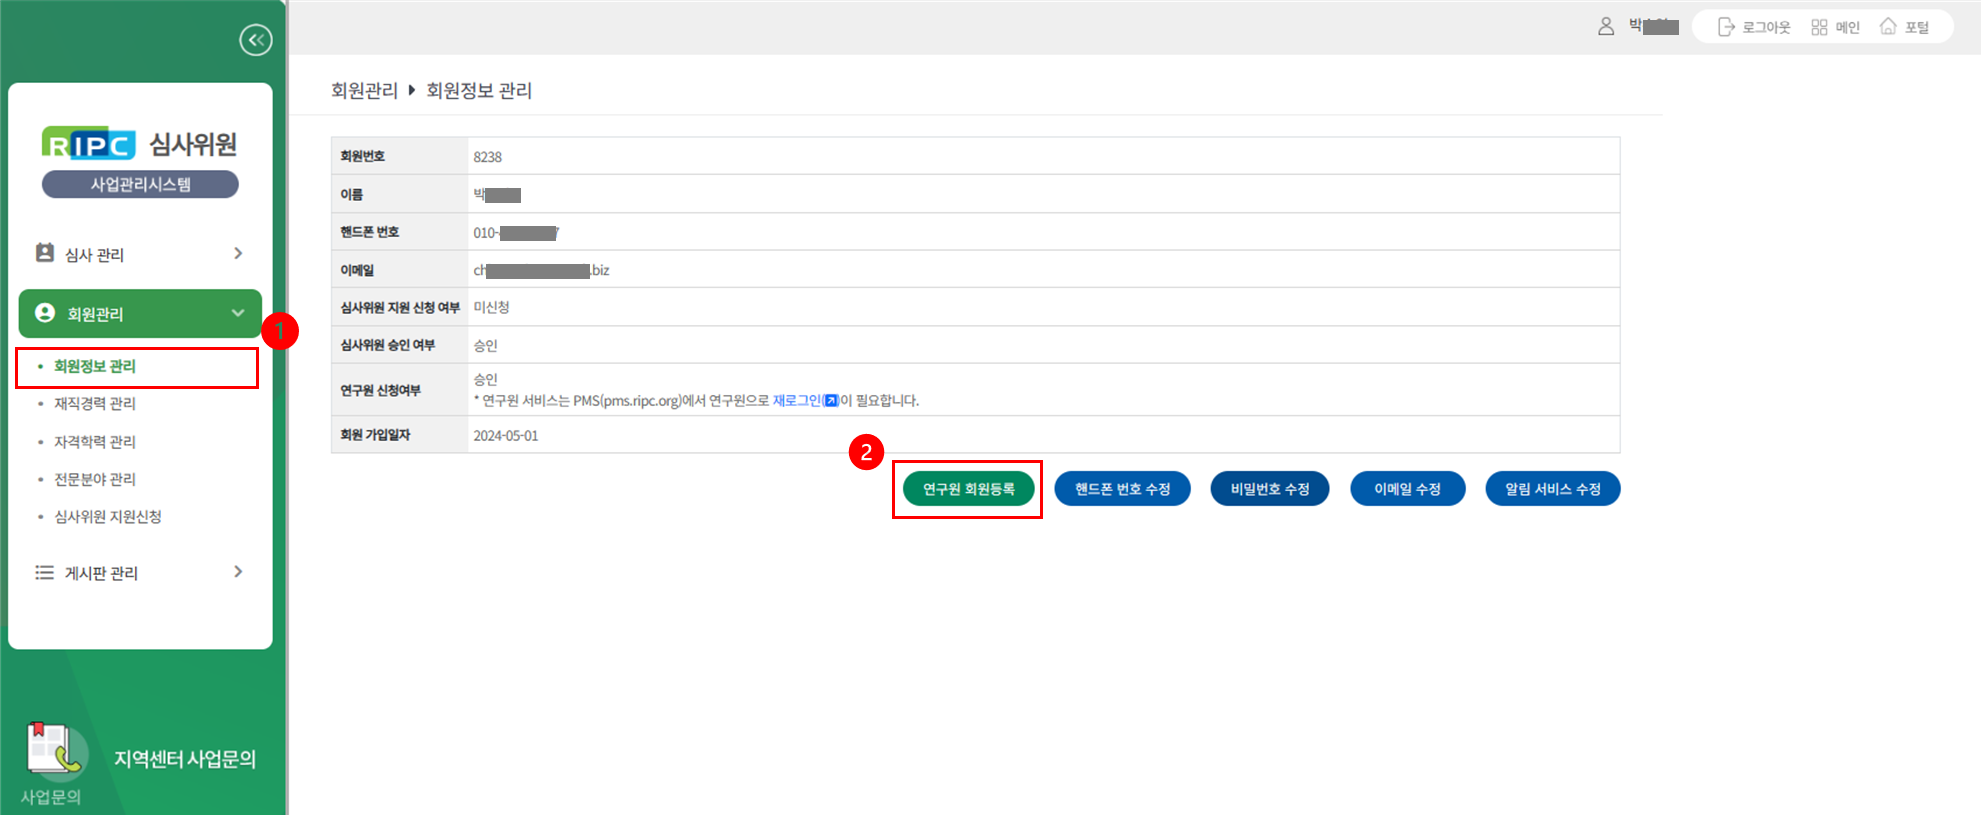Click the logout icon
The width and height of the screenshot is (1981, 815).
[1726, 27]
